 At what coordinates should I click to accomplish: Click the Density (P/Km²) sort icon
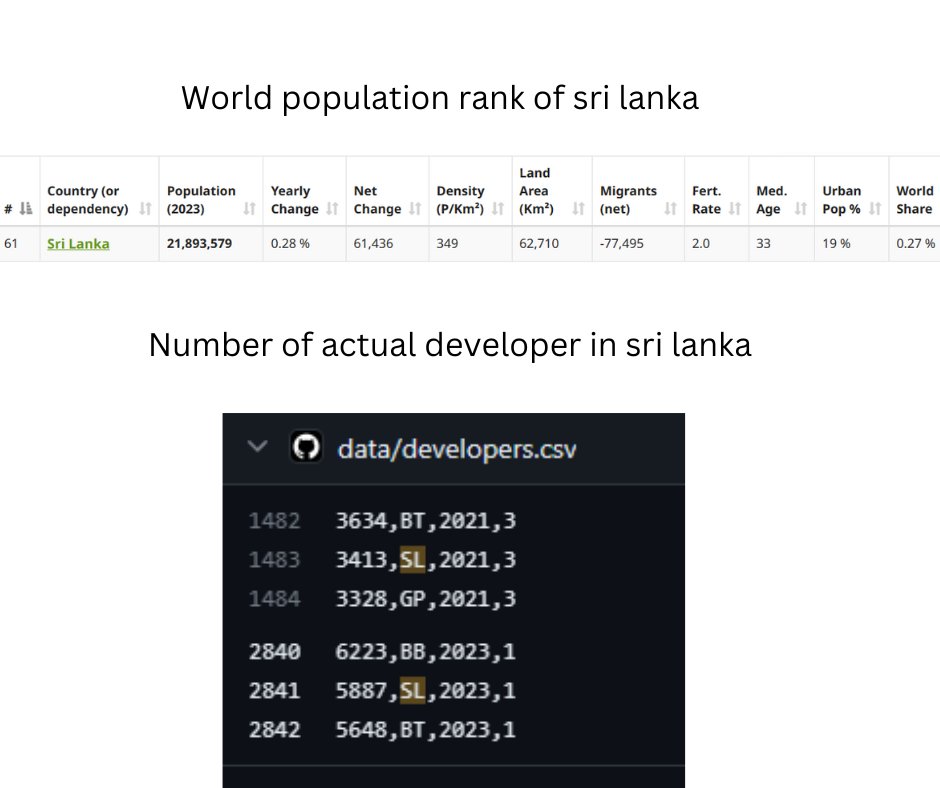(496, 209)
